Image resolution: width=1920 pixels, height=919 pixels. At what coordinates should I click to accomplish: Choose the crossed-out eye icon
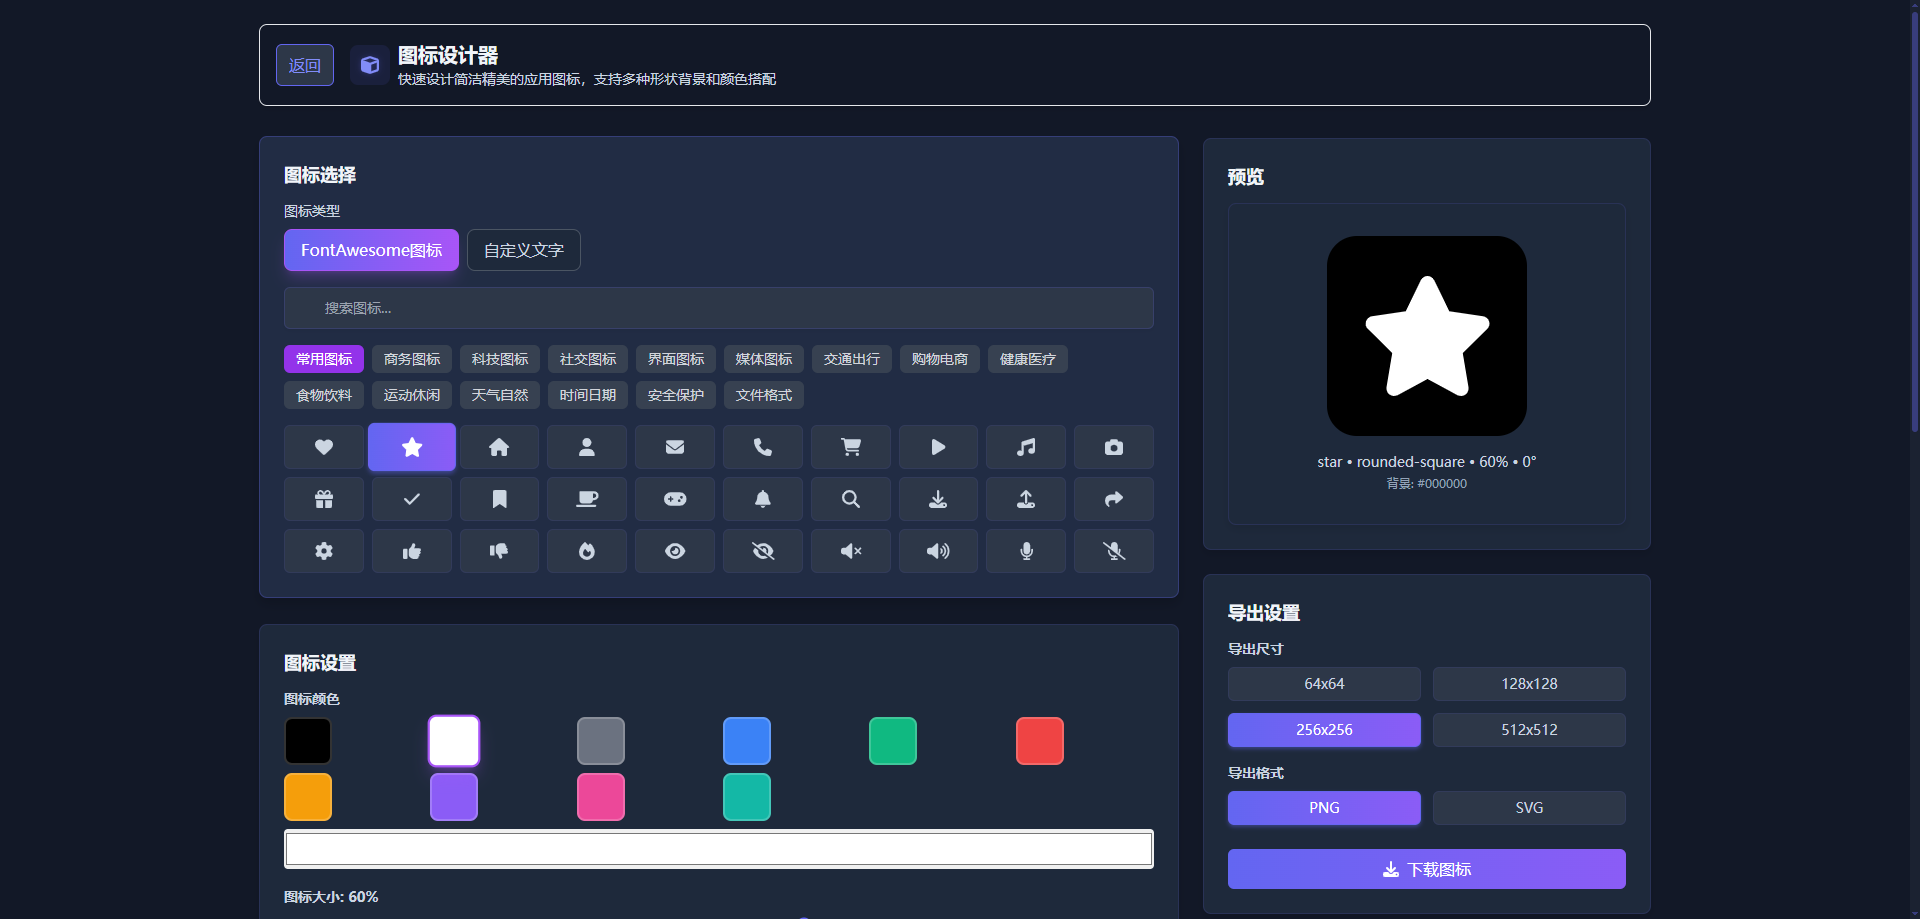coord(763,551)
